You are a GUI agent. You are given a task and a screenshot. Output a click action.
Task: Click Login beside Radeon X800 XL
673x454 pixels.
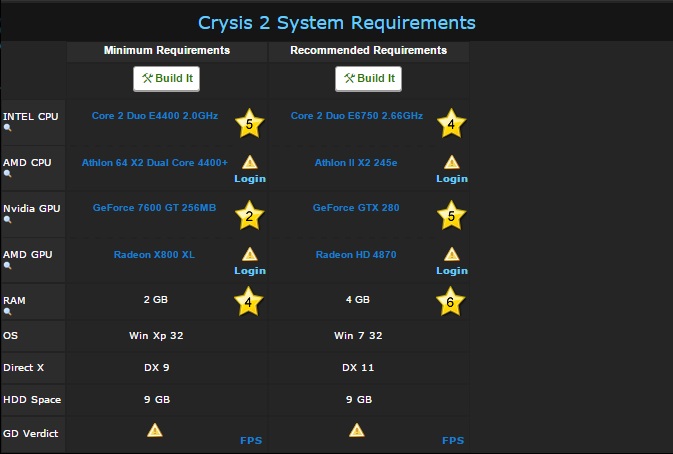coord(250,271)
